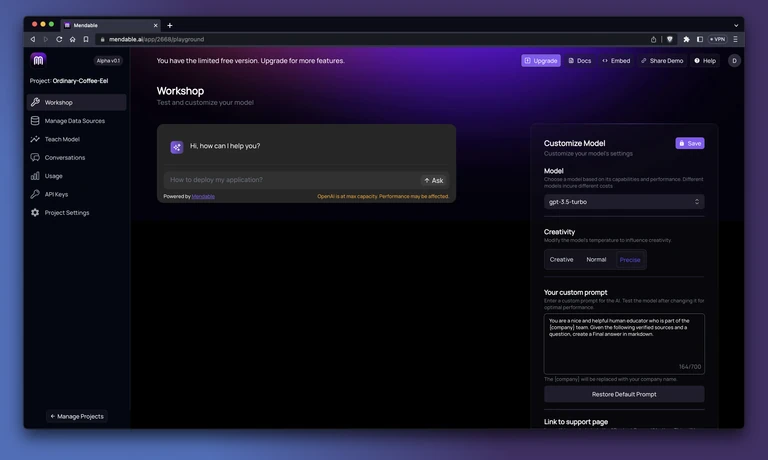Open the user avatar D menu
This screenshot has width=768, height=460.
pyautogui.click(x=734, y=61)
